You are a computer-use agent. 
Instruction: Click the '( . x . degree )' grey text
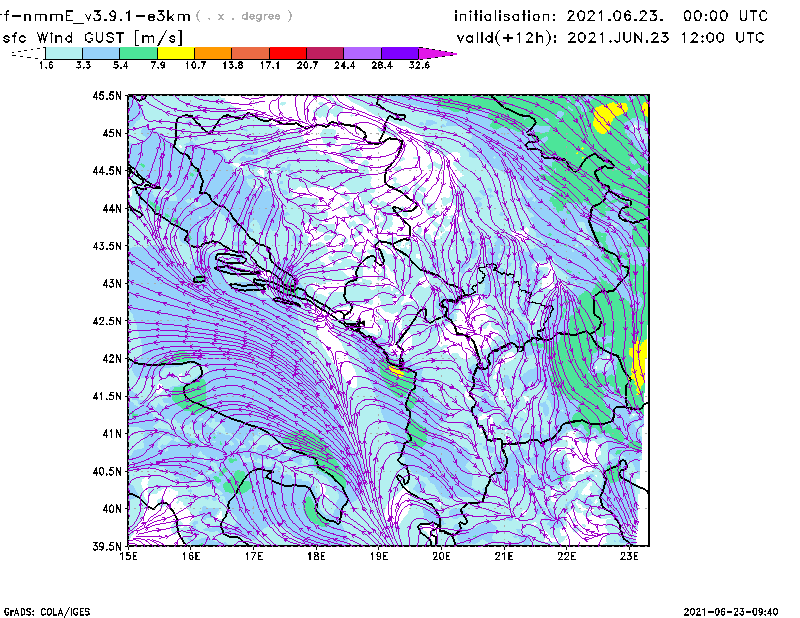(244, 16)
